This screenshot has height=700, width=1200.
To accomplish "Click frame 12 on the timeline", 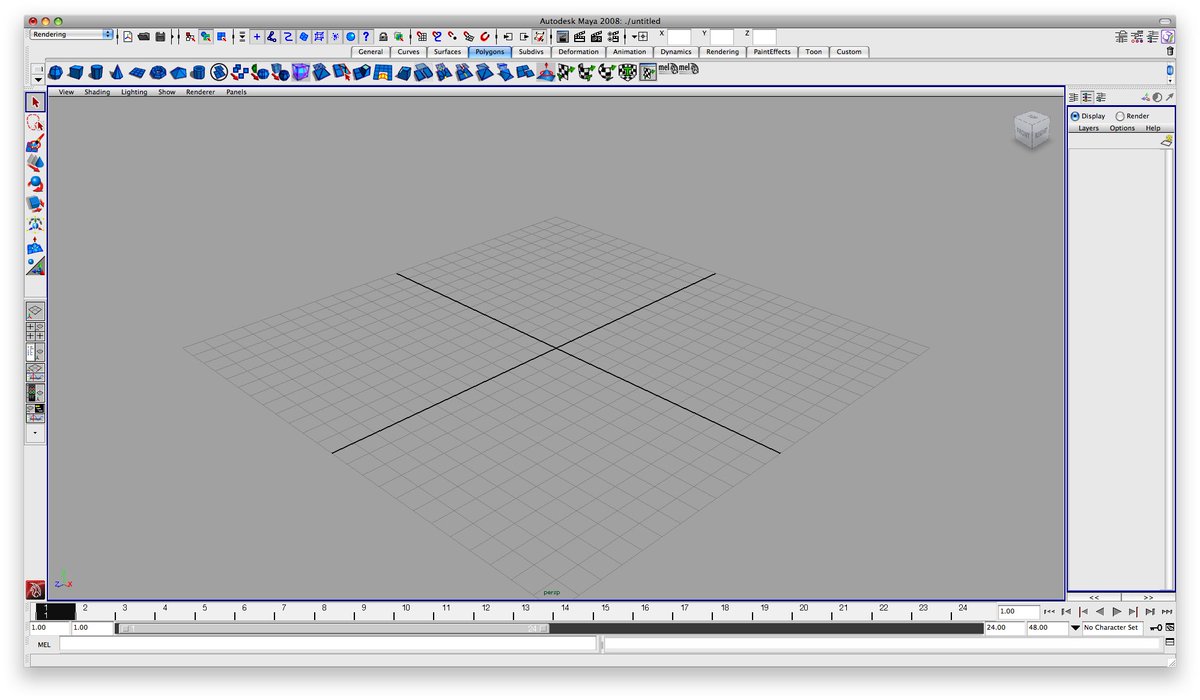I will click(486, 611).
